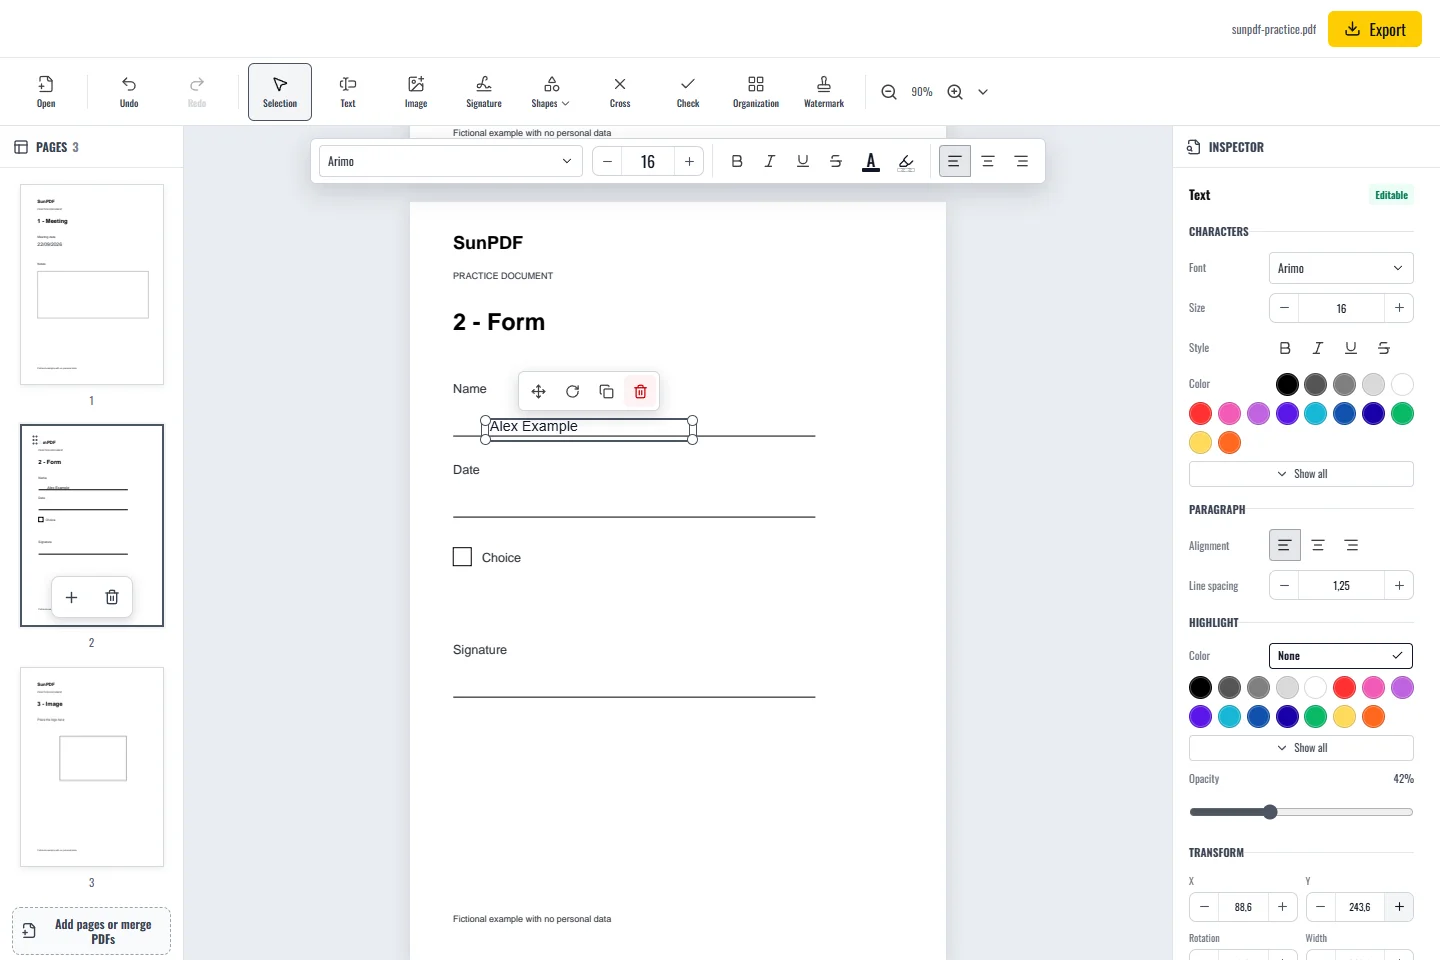
Task: Toggle underline in the floating toolbar
Action: pyautogui.click(x=803, y=161)
